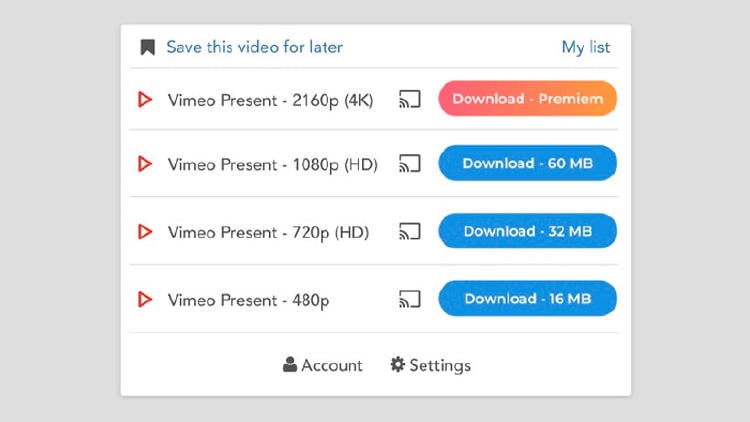
Task: Click the play icon for 2160p (4K)
Action: tap(145, 99)
